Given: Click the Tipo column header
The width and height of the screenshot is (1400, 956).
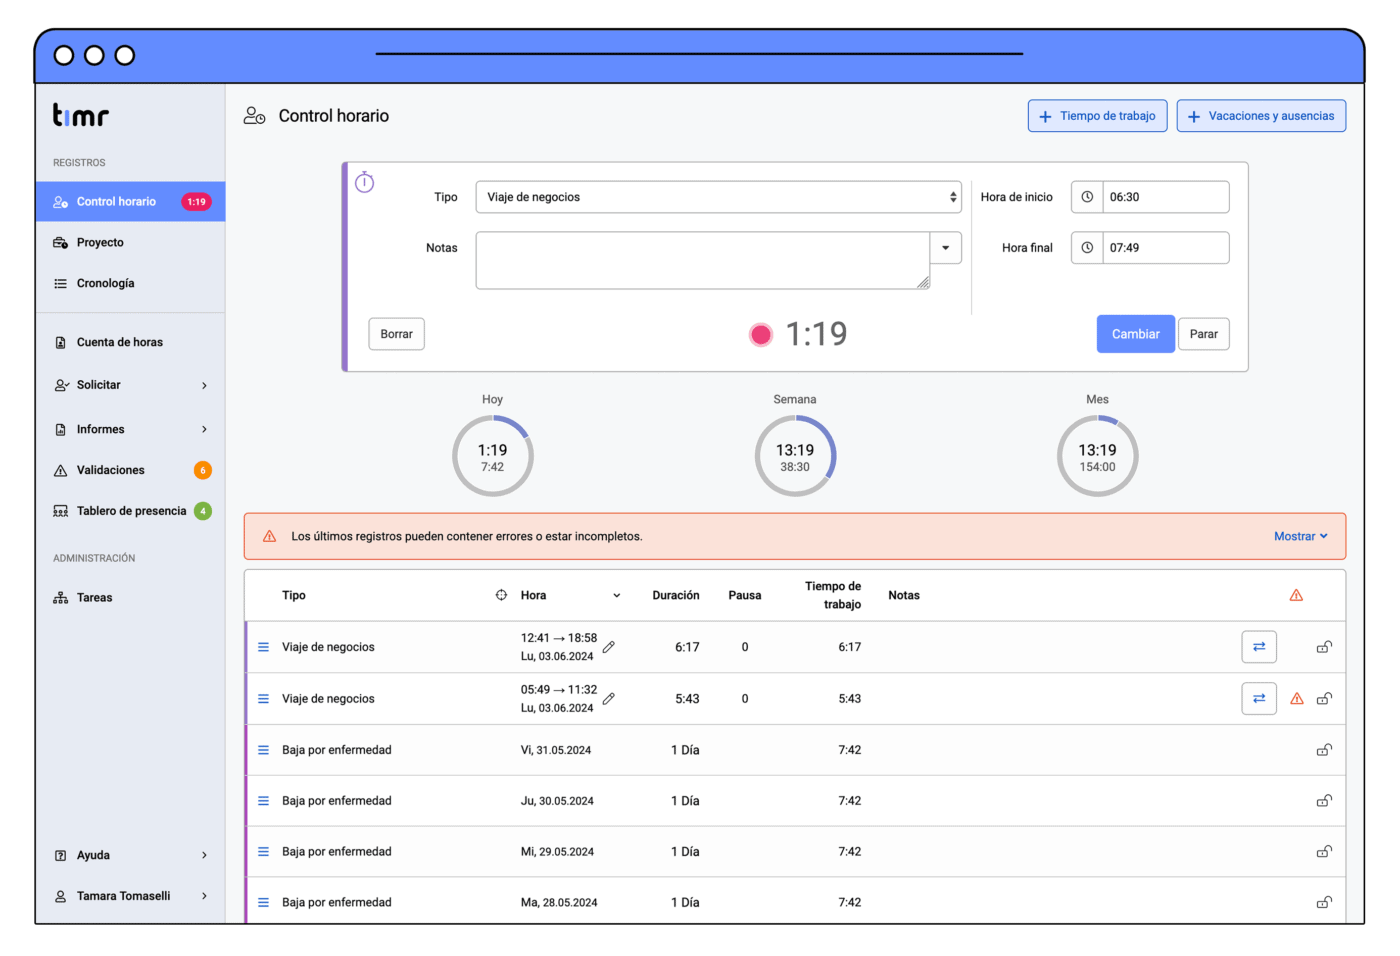Looking at the screenshot, I should (x=294, y=596).
